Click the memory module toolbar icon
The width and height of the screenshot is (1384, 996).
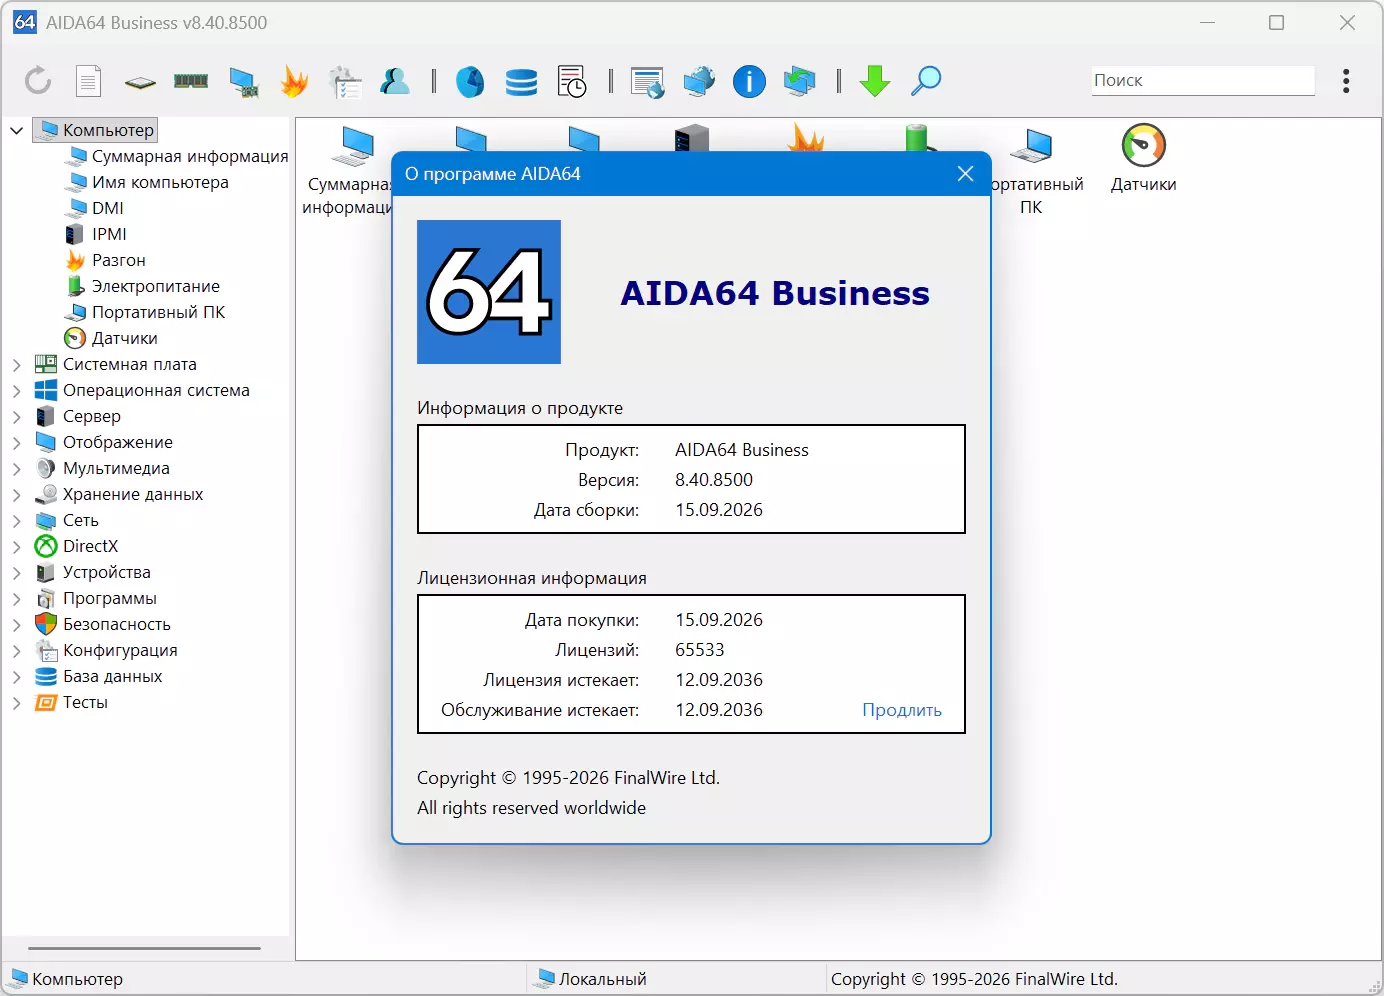click(191, 80)
